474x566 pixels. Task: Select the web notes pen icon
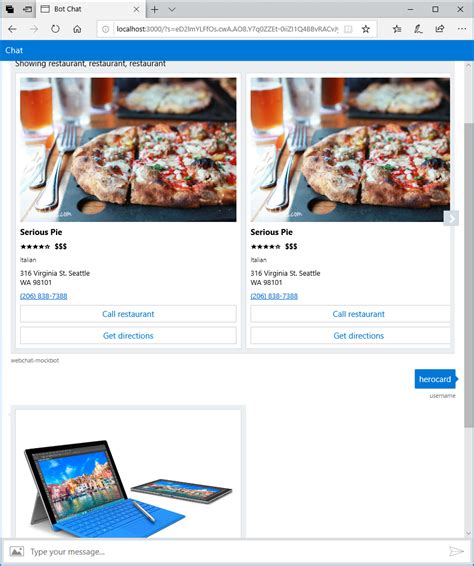[x=418, y=29]
